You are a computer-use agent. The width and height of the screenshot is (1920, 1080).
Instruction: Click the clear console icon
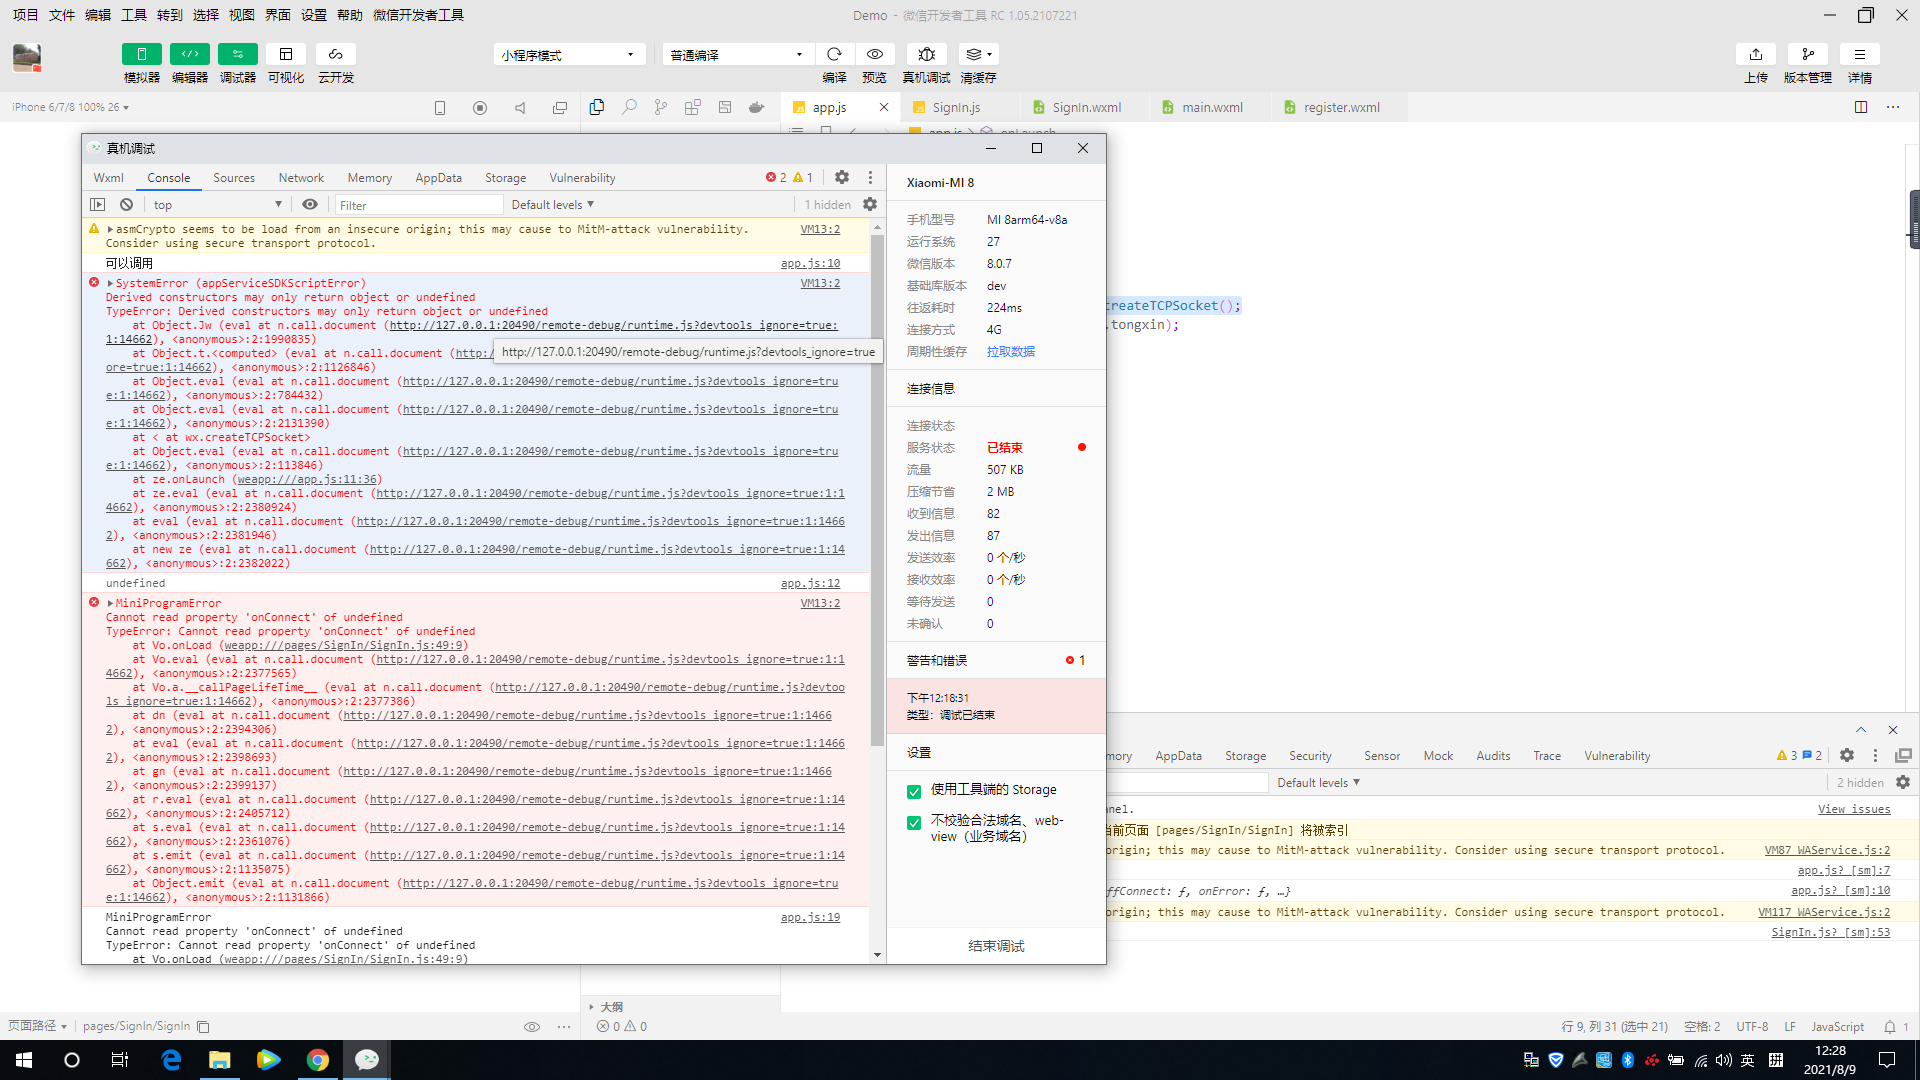click(126, 204)
